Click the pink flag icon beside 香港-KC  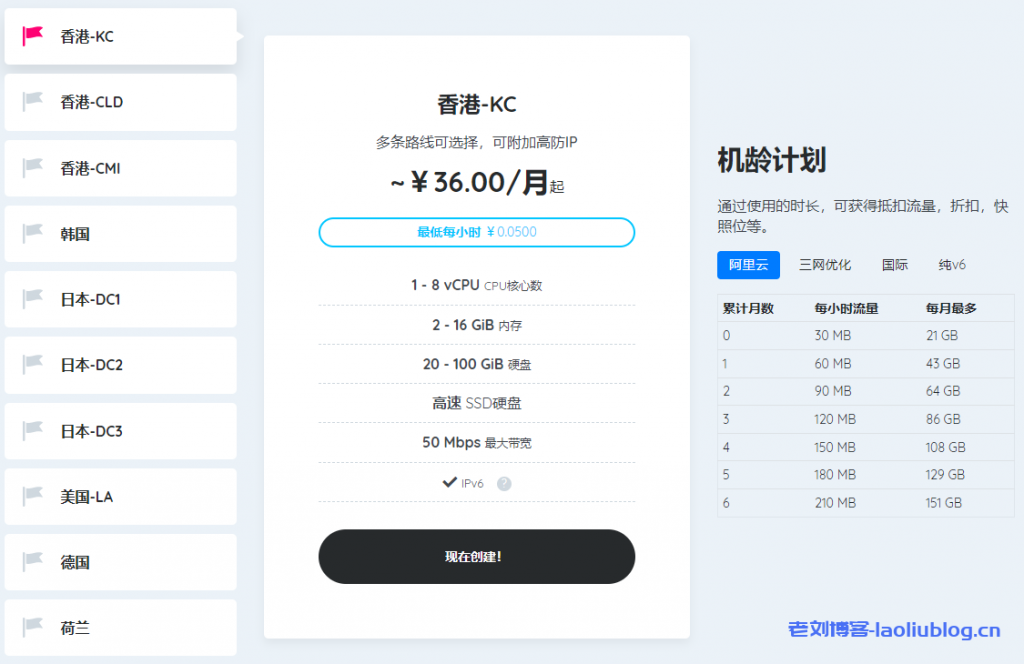(x=30, y=36)
